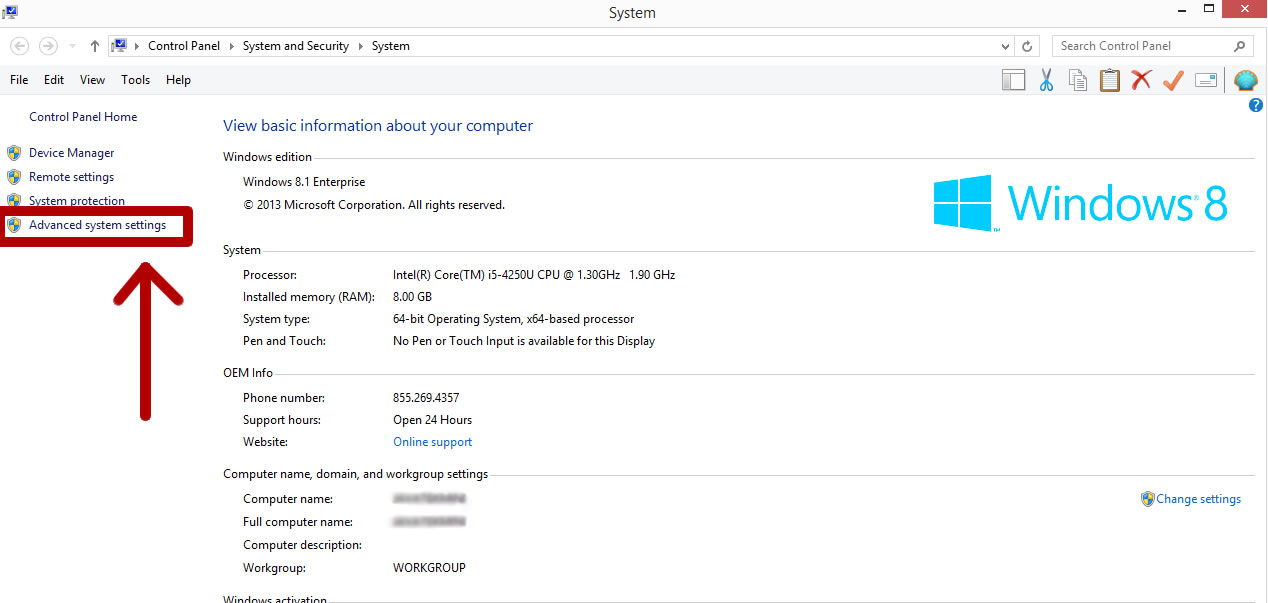Open System protection link
Screen dimensions: 1268x603
click(x=77, y=201)
